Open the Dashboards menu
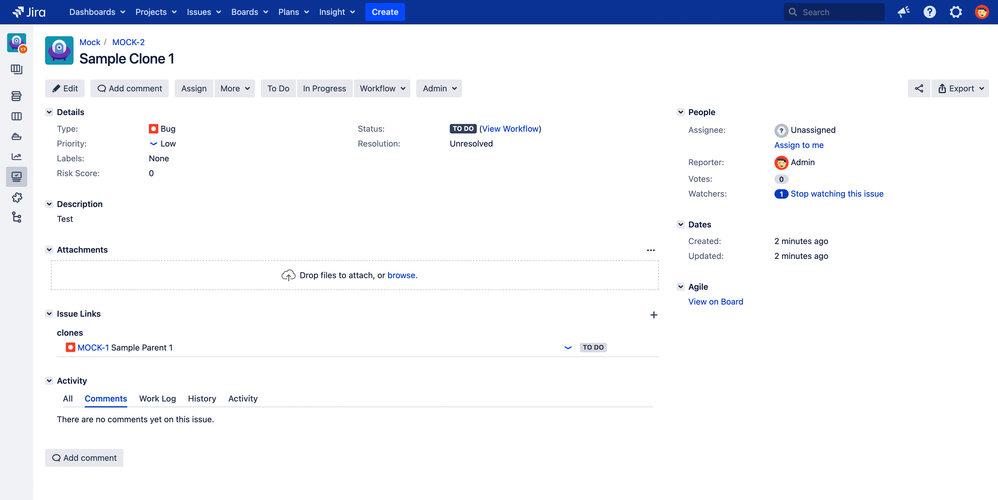The image size is (998, 500). click(x=97, y=12)
